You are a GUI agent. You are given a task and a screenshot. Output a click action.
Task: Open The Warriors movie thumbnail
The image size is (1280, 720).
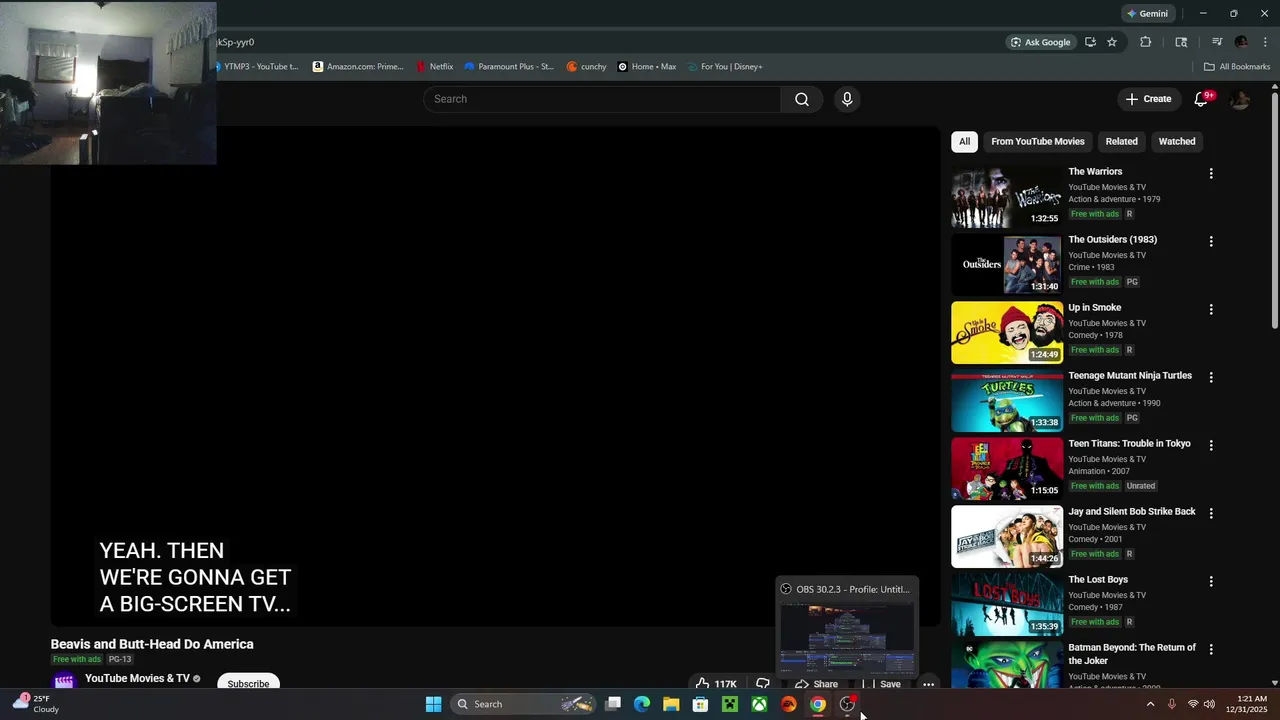(x=1007, y=197)
